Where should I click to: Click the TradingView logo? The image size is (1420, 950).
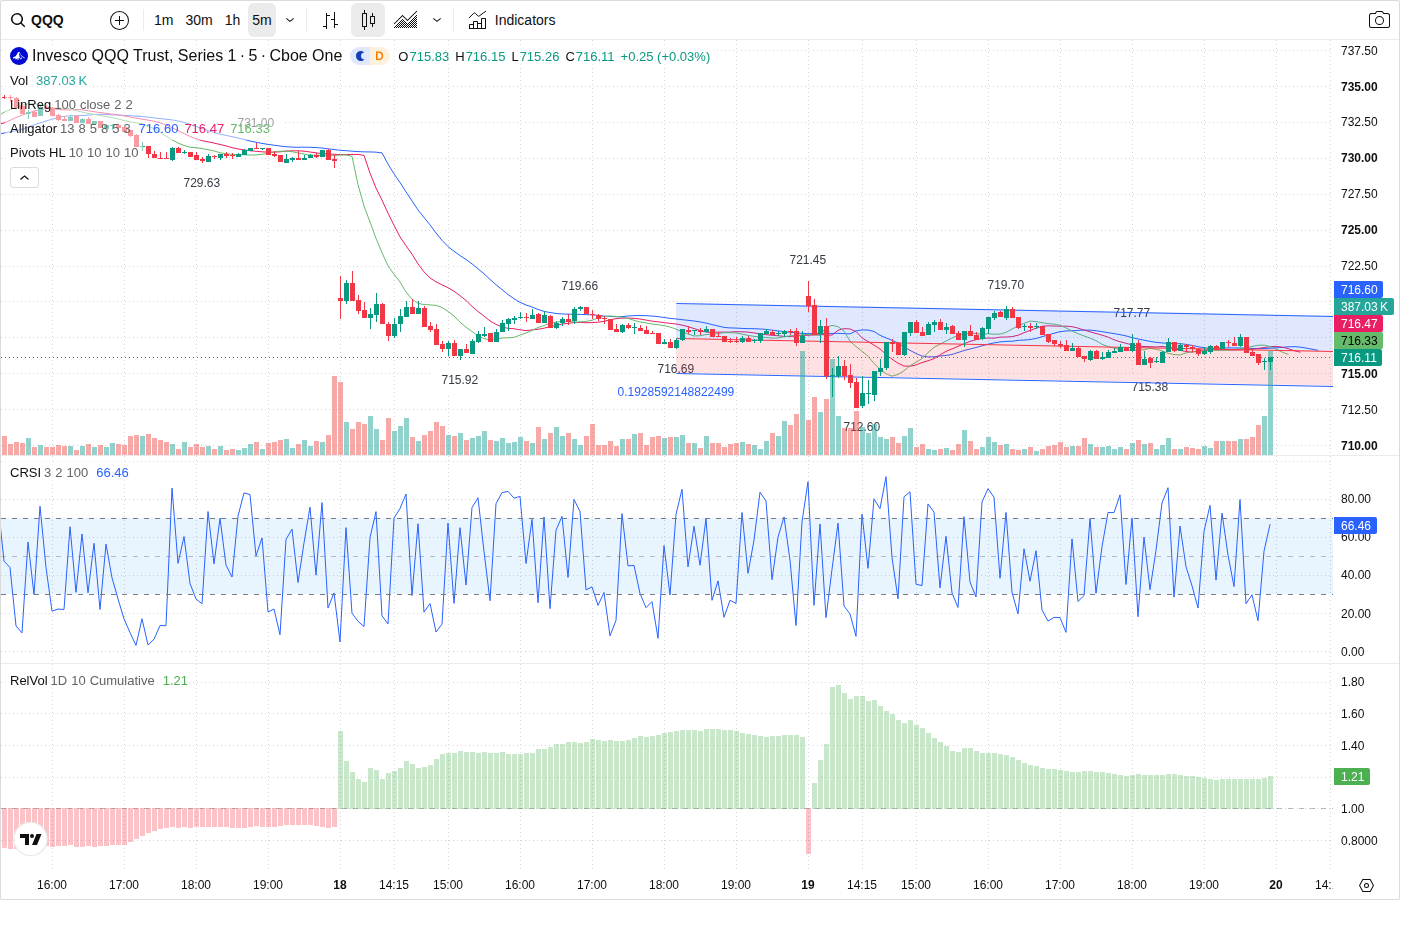(x=31, y=839)
